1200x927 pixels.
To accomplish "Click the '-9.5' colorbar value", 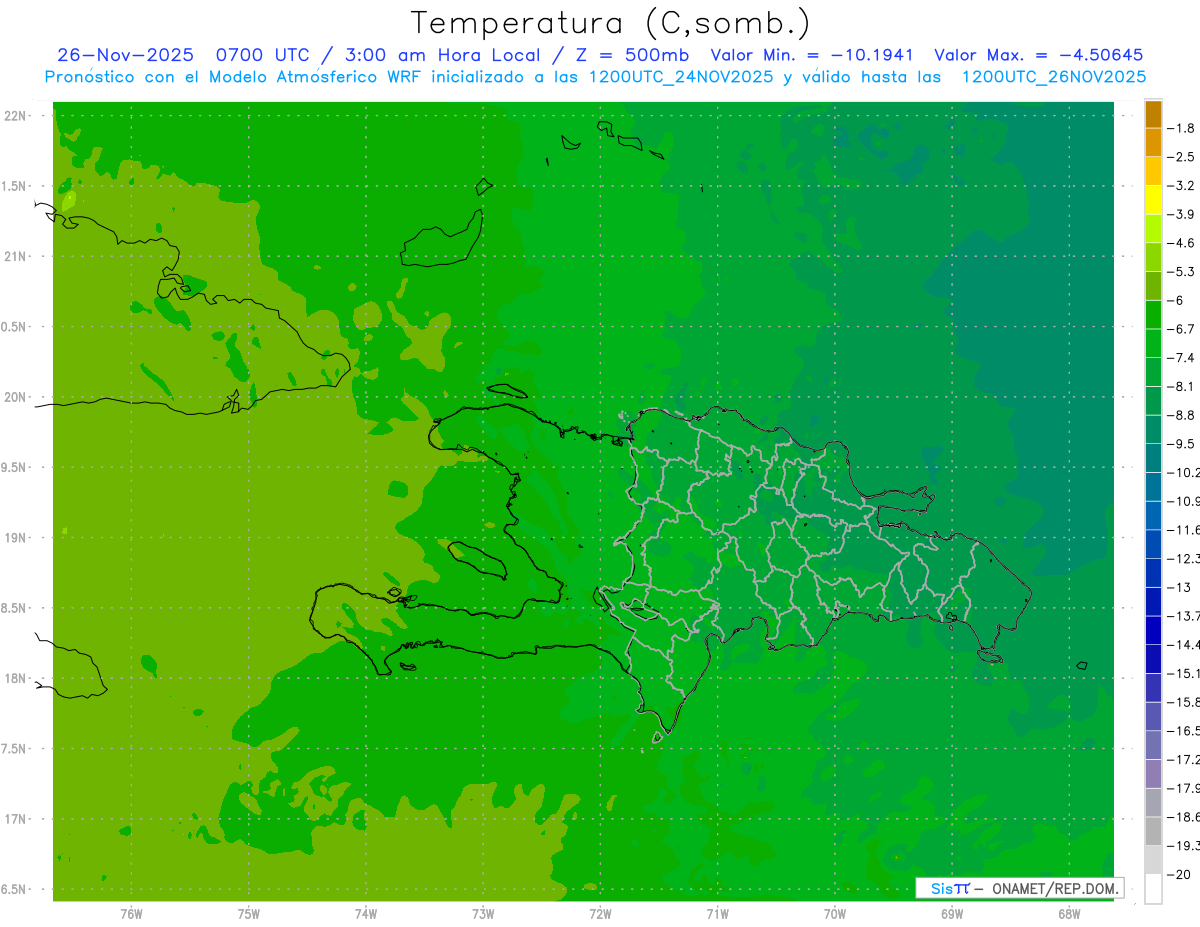I will click(x=1183, y=443).
